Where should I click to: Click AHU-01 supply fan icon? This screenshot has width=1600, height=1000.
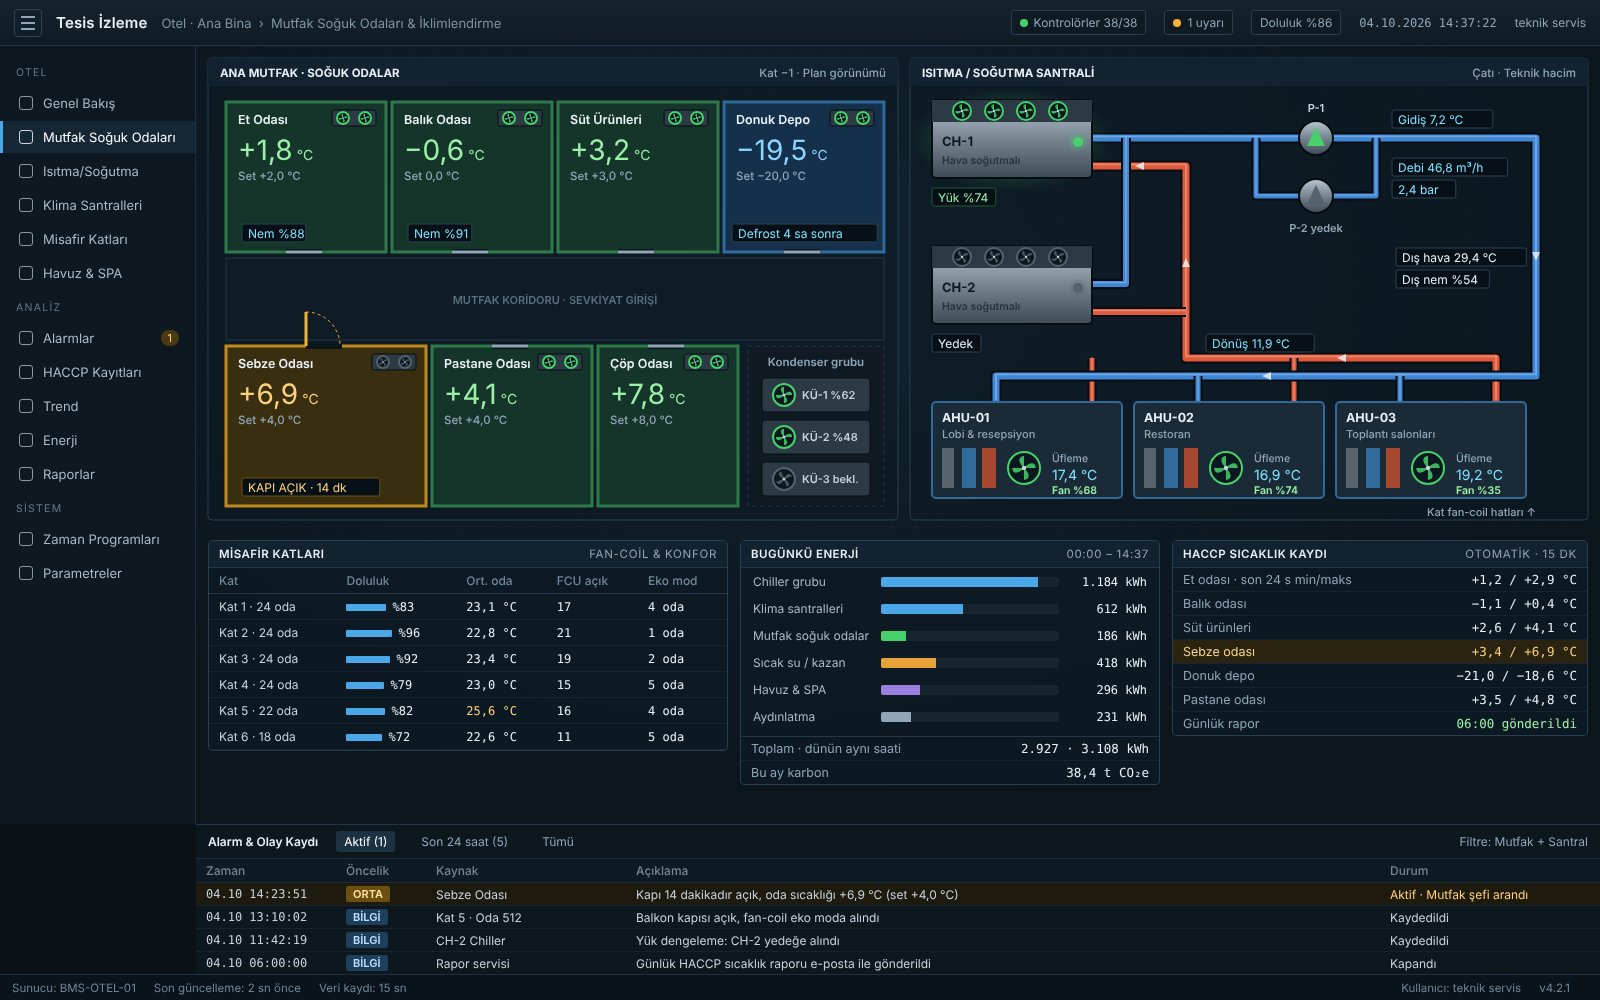(1024, 468)
